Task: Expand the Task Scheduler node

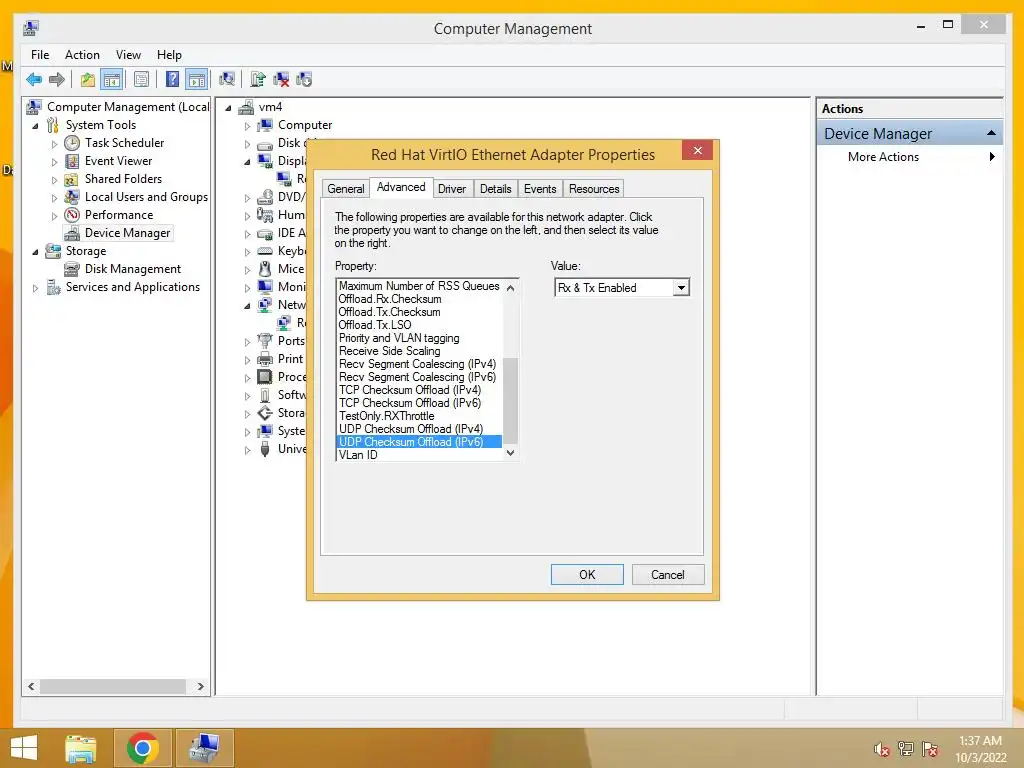Action: point(54,144)
